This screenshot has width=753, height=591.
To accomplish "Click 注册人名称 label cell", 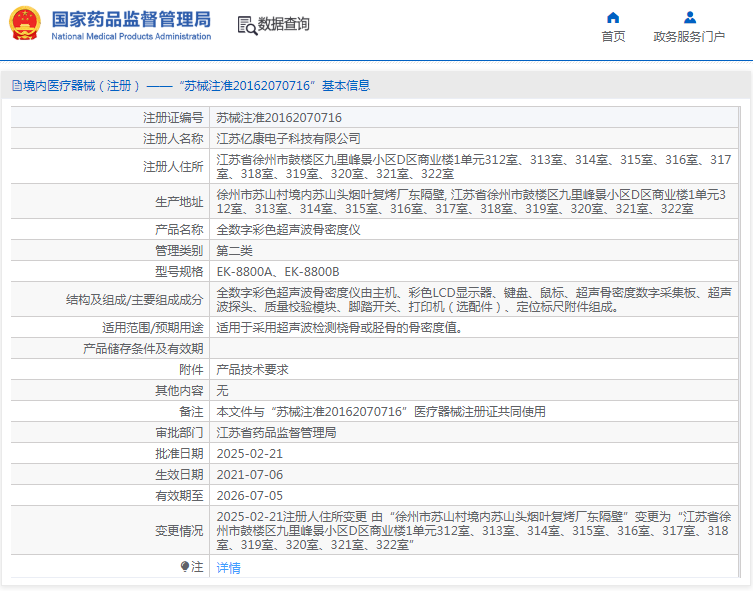I will (x=110, y=138).
